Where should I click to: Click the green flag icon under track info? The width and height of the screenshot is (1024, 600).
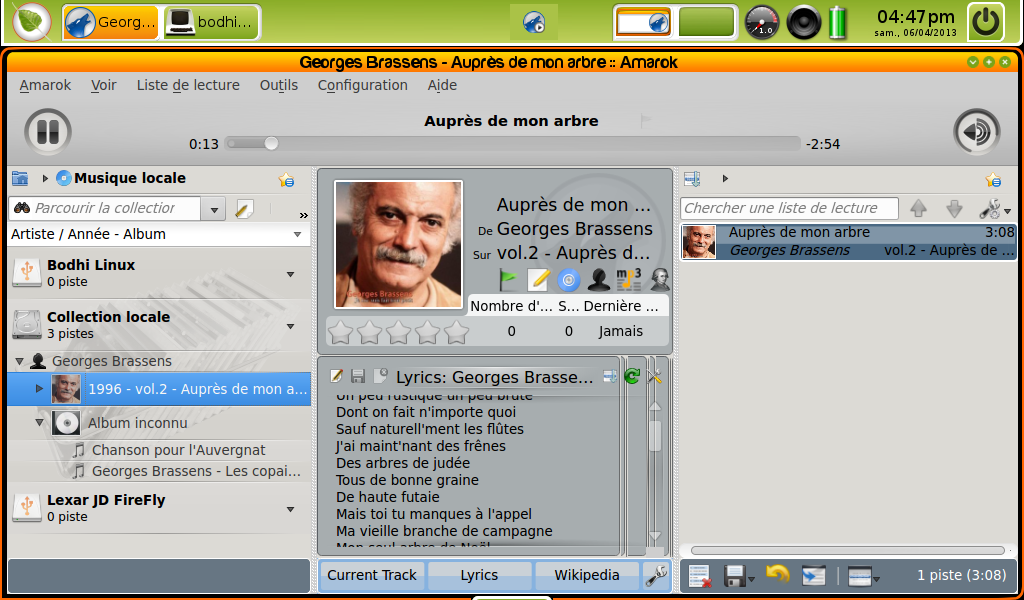pos(508,279)
